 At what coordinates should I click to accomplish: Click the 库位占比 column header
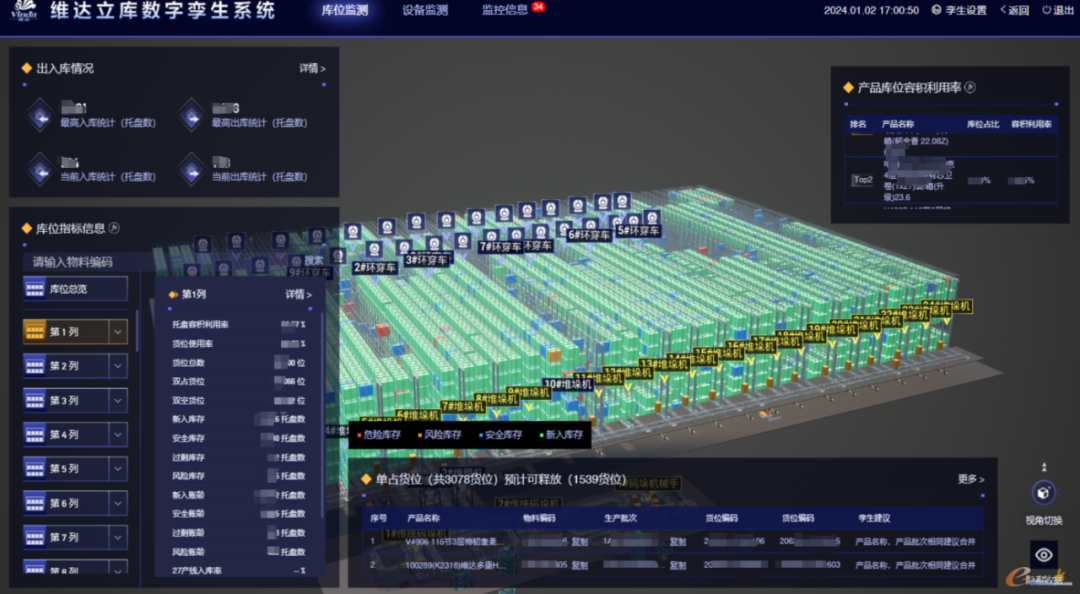pyautogui.click(x=982, y=124)
